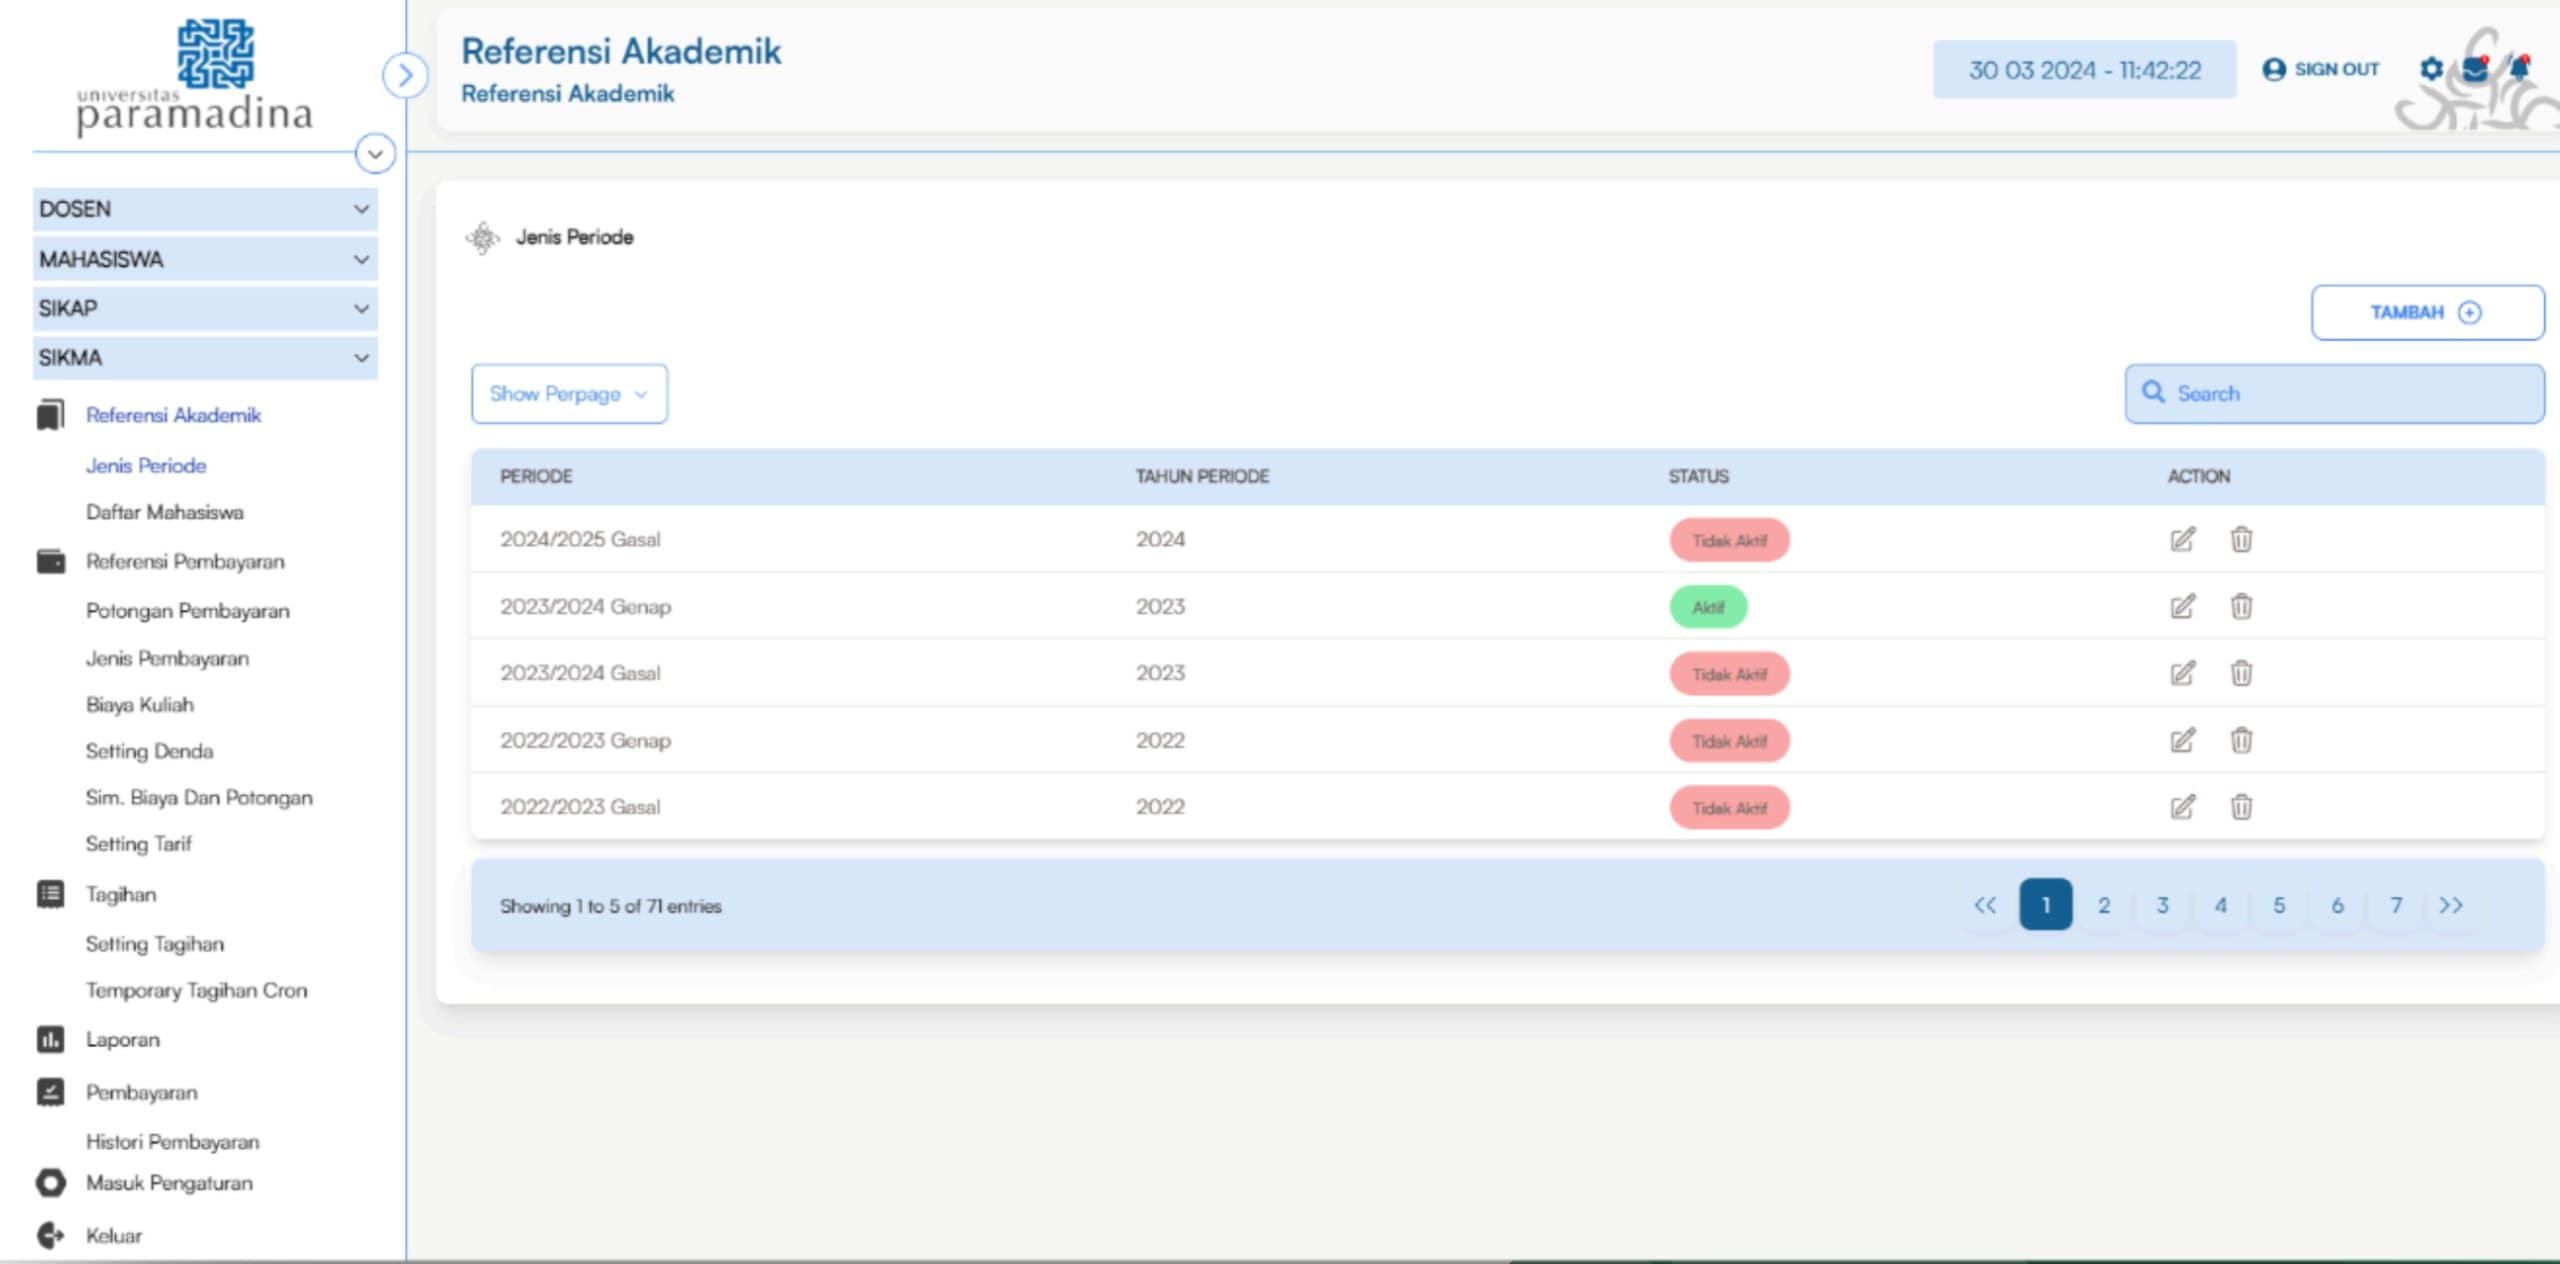The height and width of the screenshot is (1264, 2560).
Task: Expand the SIKMA menu section
Action: [x=205, y=358]
